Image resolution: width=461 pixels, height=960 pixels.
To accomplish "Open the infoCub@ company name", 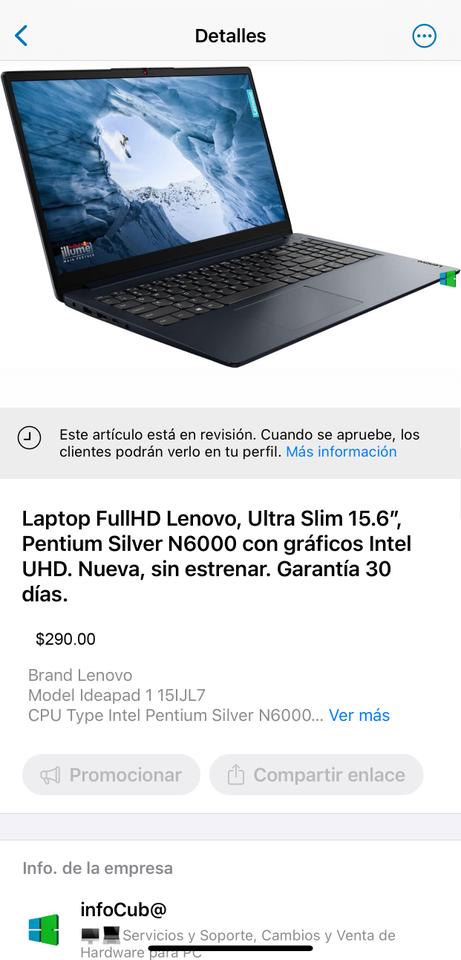I will coord(123,909).
